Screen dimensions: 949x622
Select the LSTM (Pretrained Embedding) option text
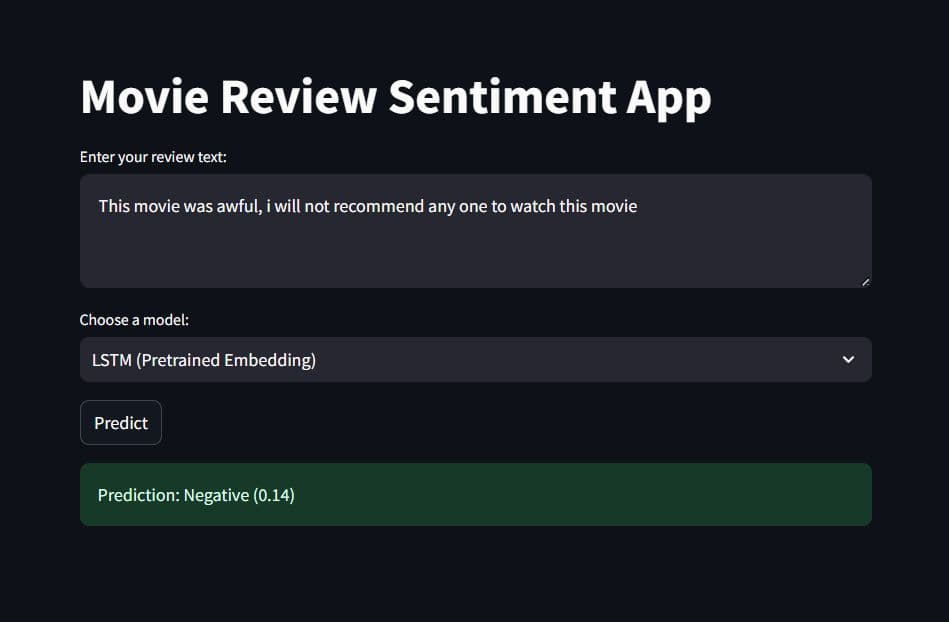[x=205, y=359]
